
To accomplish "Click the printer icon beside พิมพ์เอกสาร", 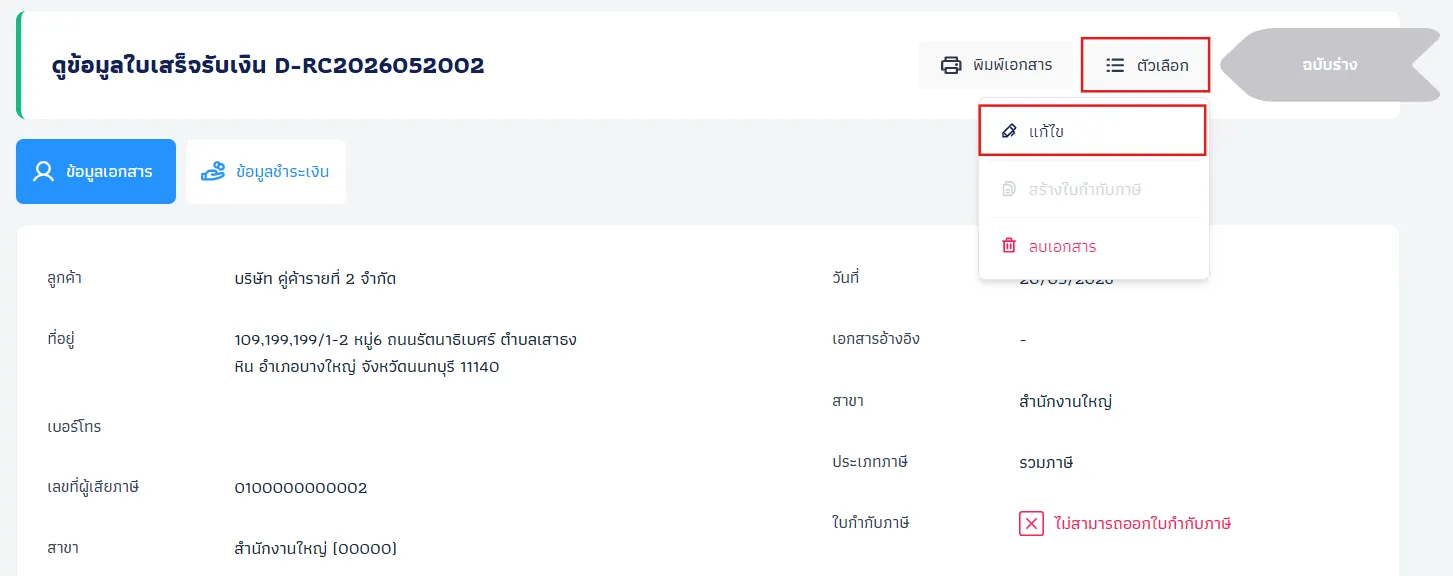I will tap(950, 65).
